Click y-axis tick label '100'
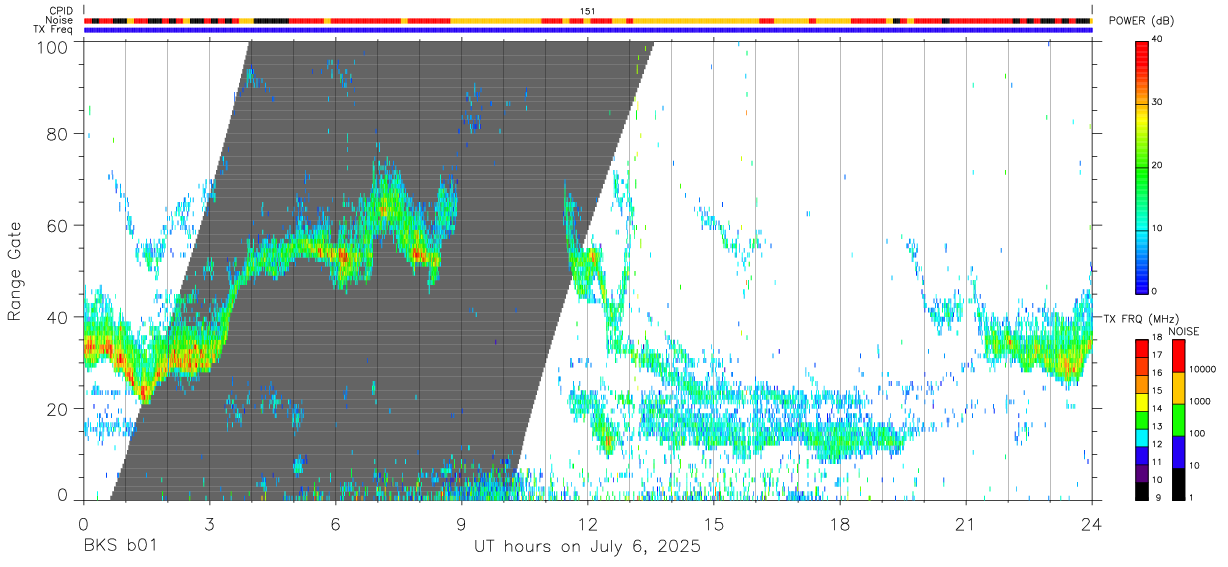 pyautogui.click(x=53, y=47)
